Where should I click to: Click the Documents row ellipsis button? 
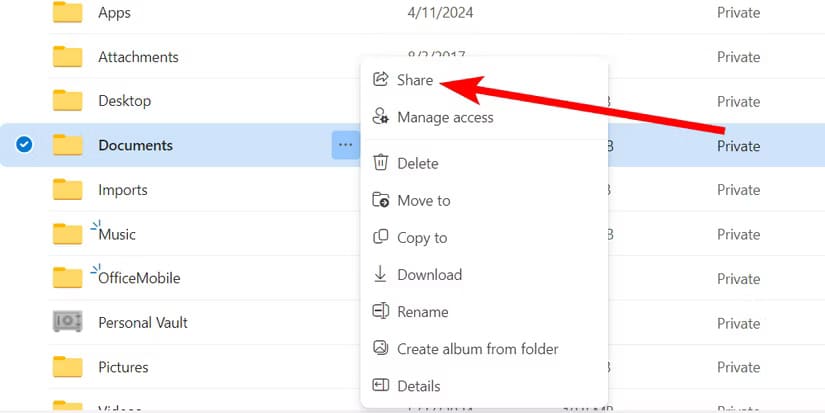click(345, 145)
